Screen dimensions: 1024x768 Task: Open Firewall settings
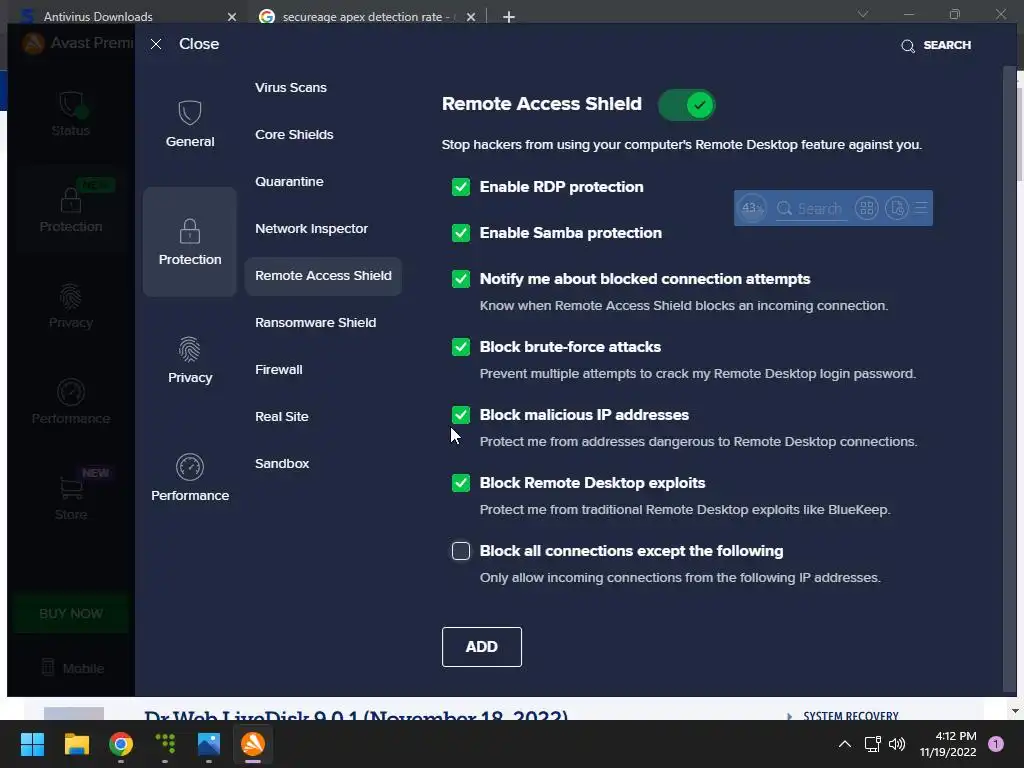click(279, 370)
